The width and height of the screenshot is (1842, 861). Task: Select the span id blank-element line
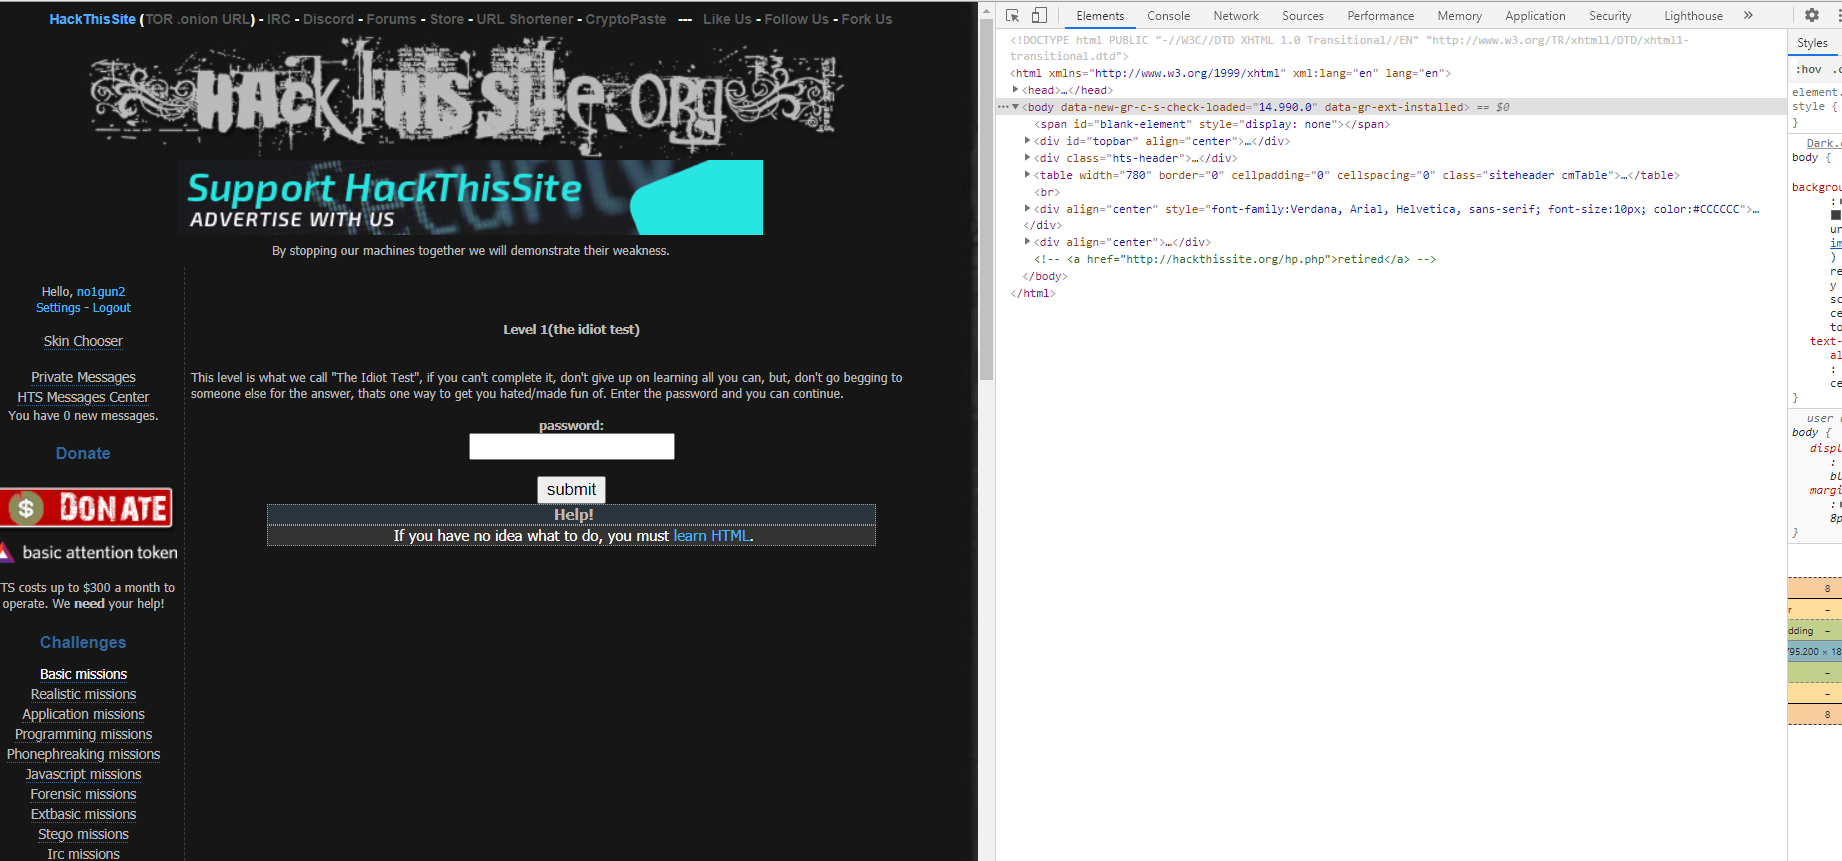1212,124
